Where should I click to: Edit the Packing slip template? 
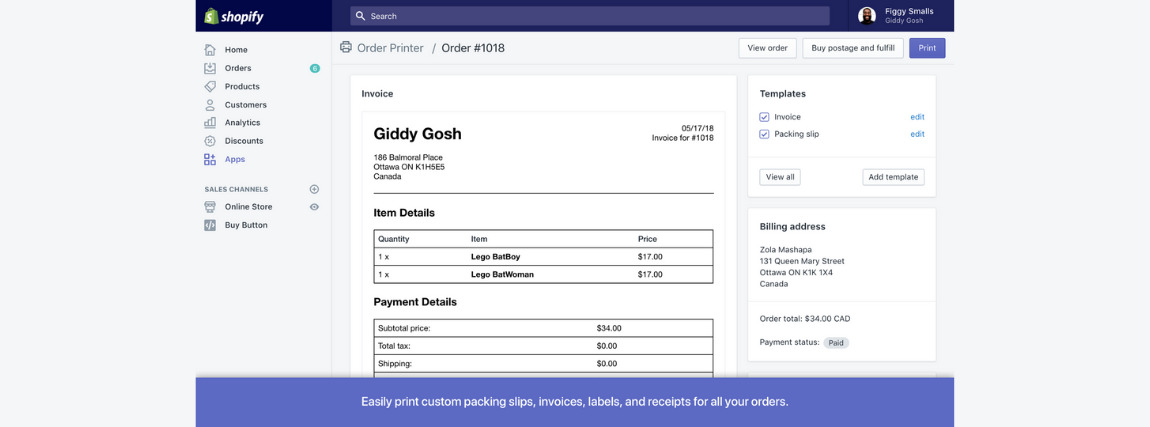(x=918, y=134)
